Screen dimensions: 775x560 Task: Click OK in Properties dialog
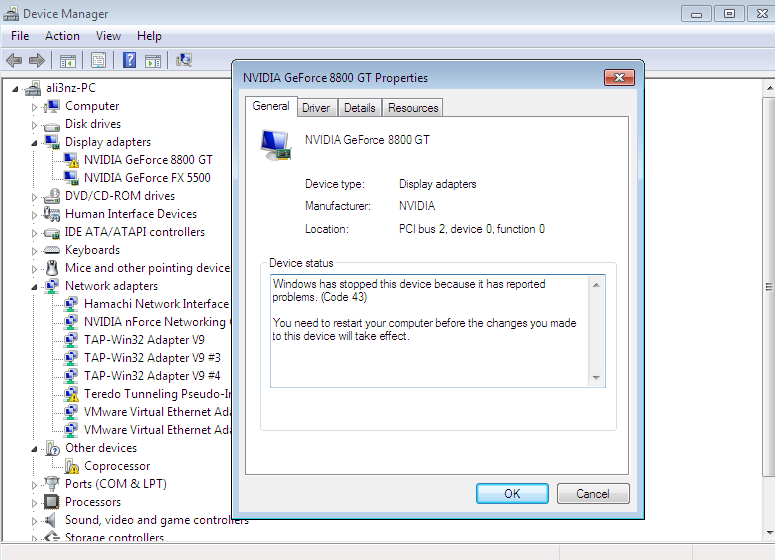coord(512,493)
